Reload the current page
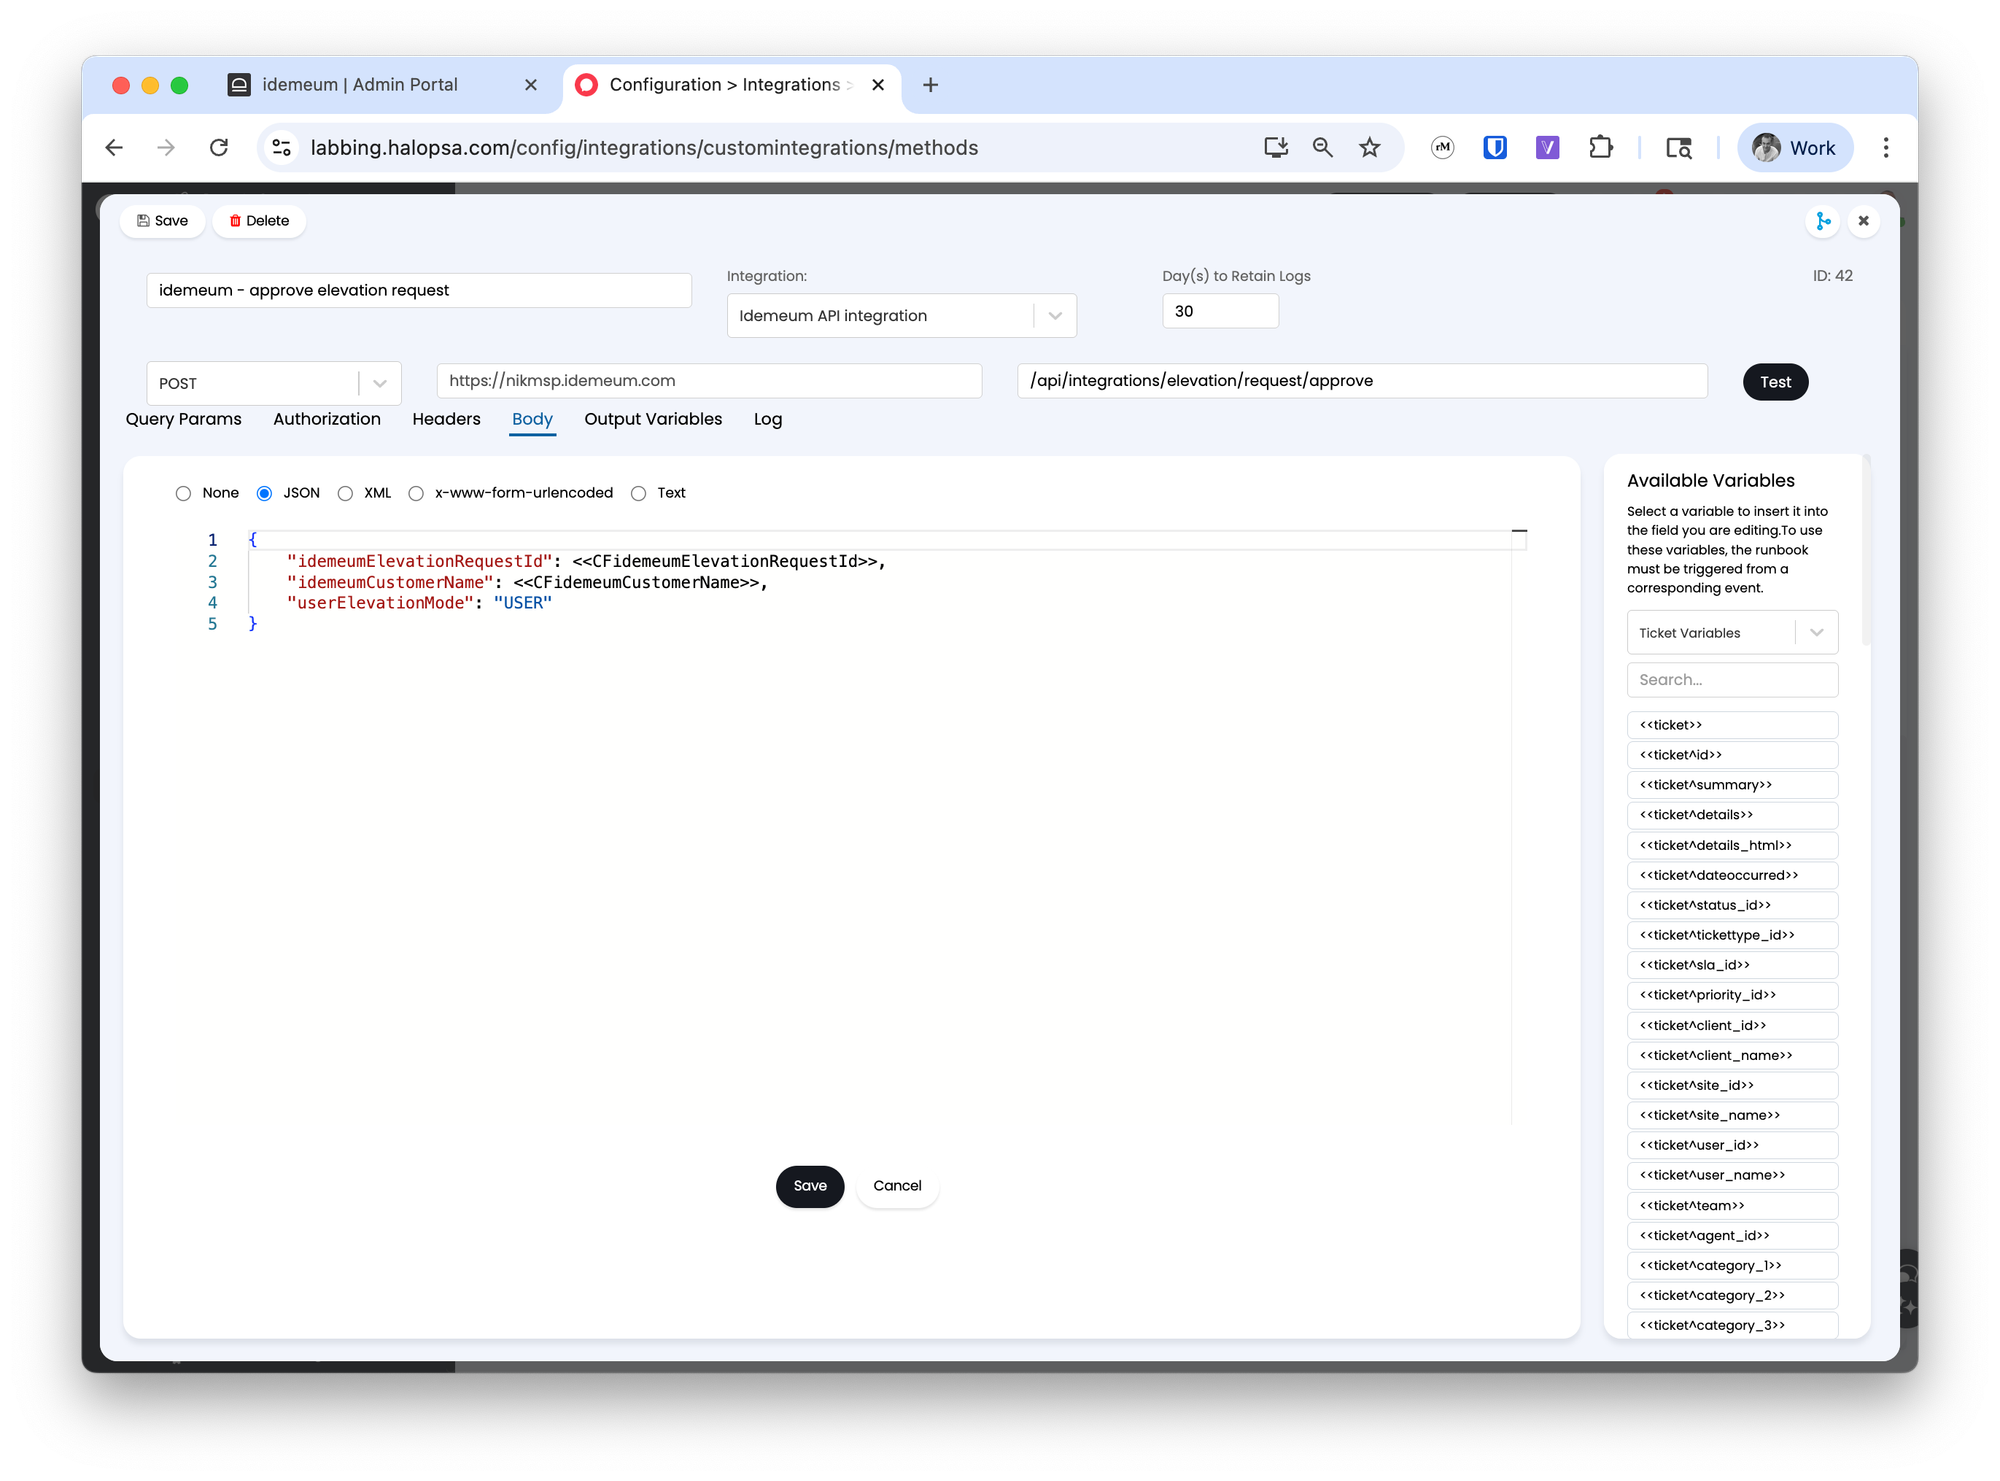2000x1481 pixels. tap(219, 148)
